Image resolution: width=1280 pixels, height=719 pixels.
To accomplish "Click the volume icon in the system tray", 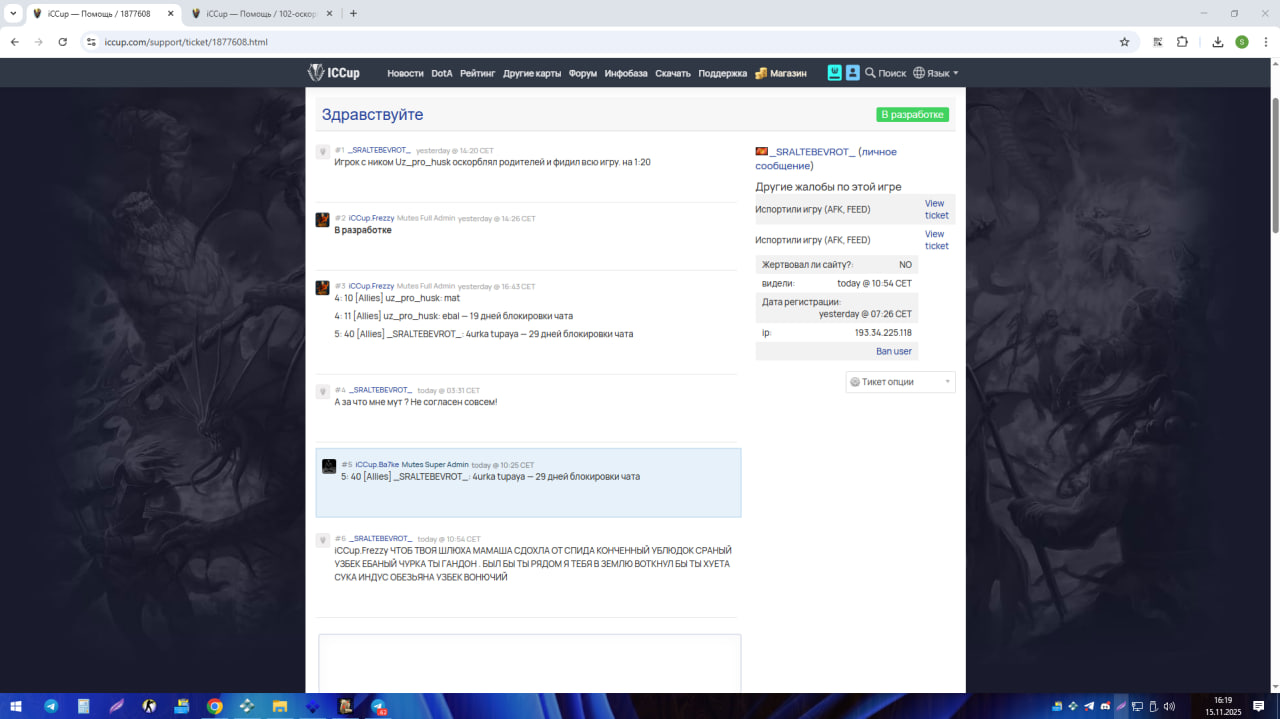I will (x=1169, y=706).
